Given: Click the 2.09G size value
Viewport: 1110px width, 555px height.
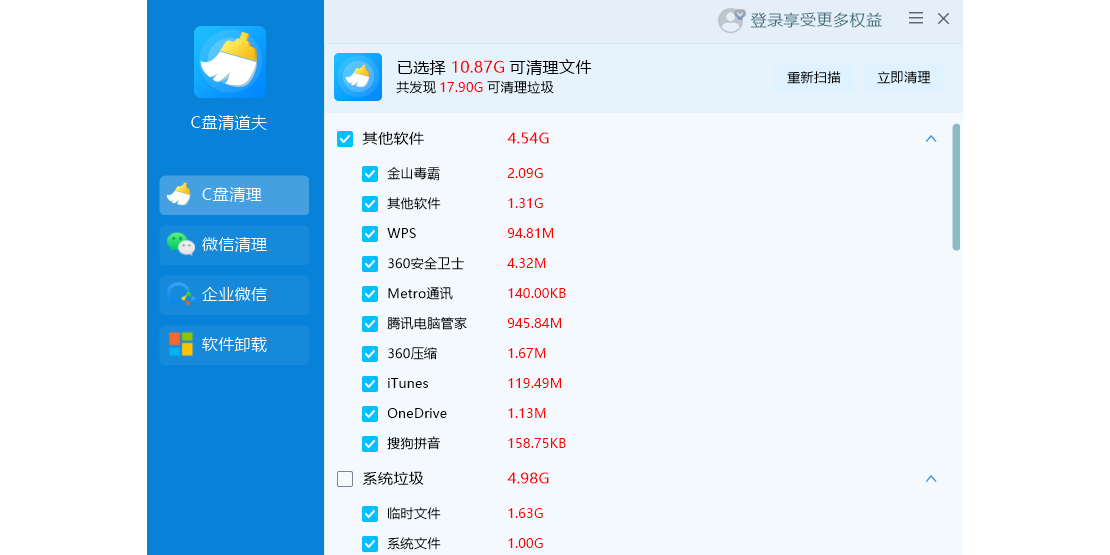Looking at the screenshot, I should pos(525,173).
